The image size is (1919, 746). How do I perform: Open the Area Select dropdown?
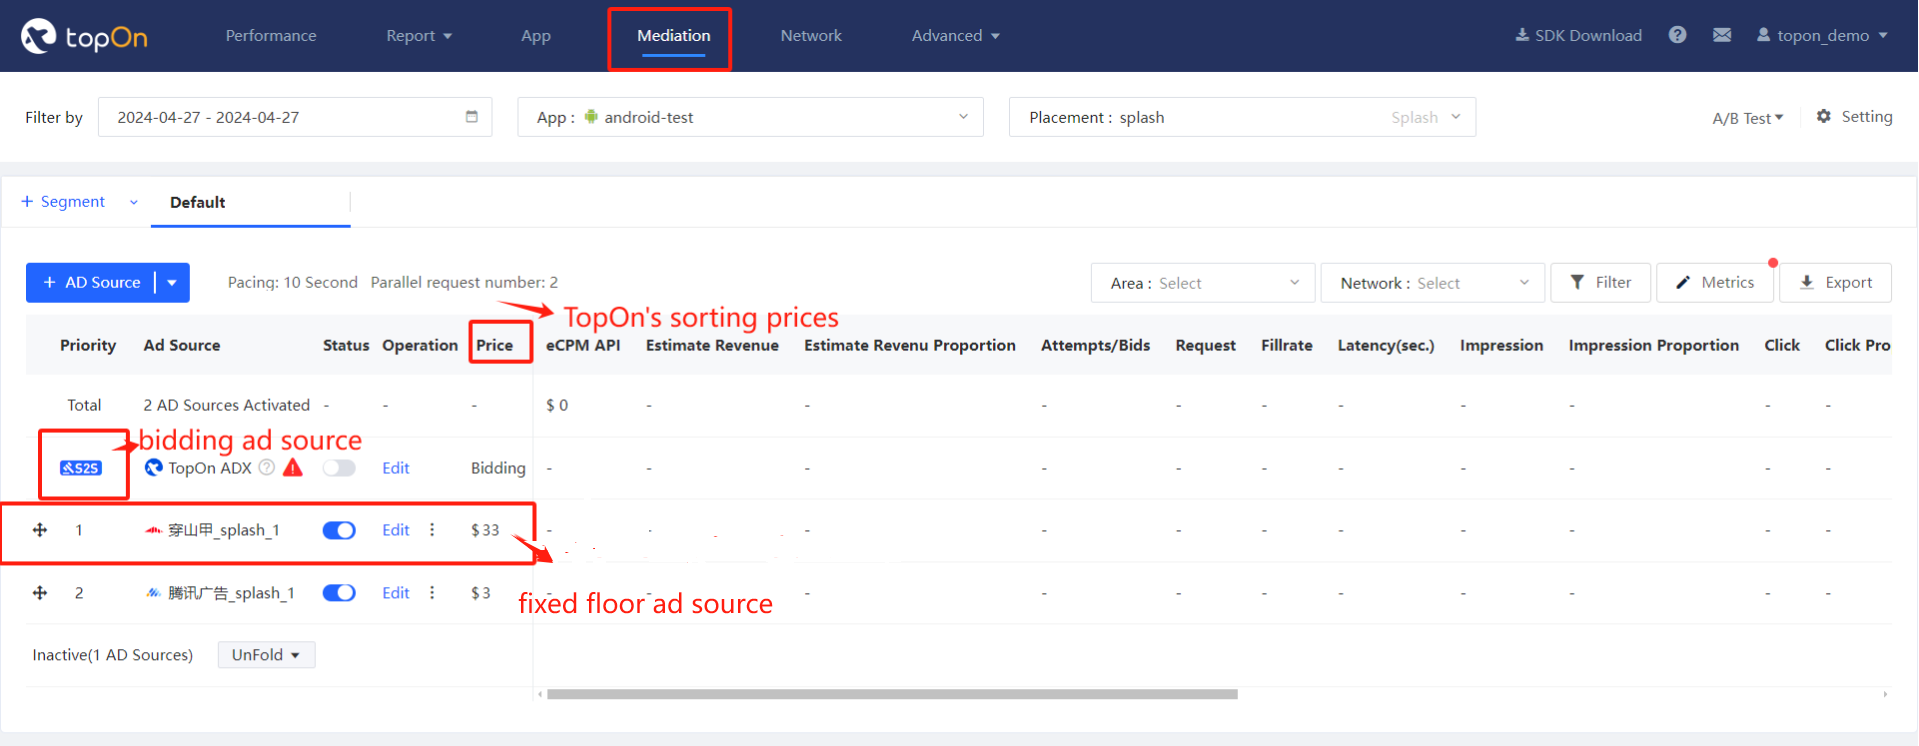pyautogui.click(x=1203, y=283)
